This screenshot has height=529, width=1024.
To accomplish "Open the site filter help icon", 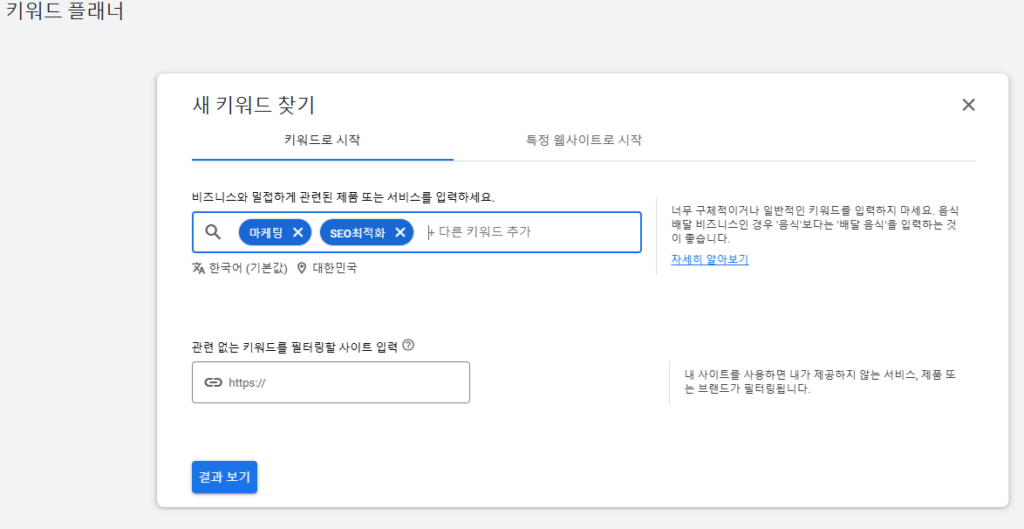I will click(x=408, y=345).
